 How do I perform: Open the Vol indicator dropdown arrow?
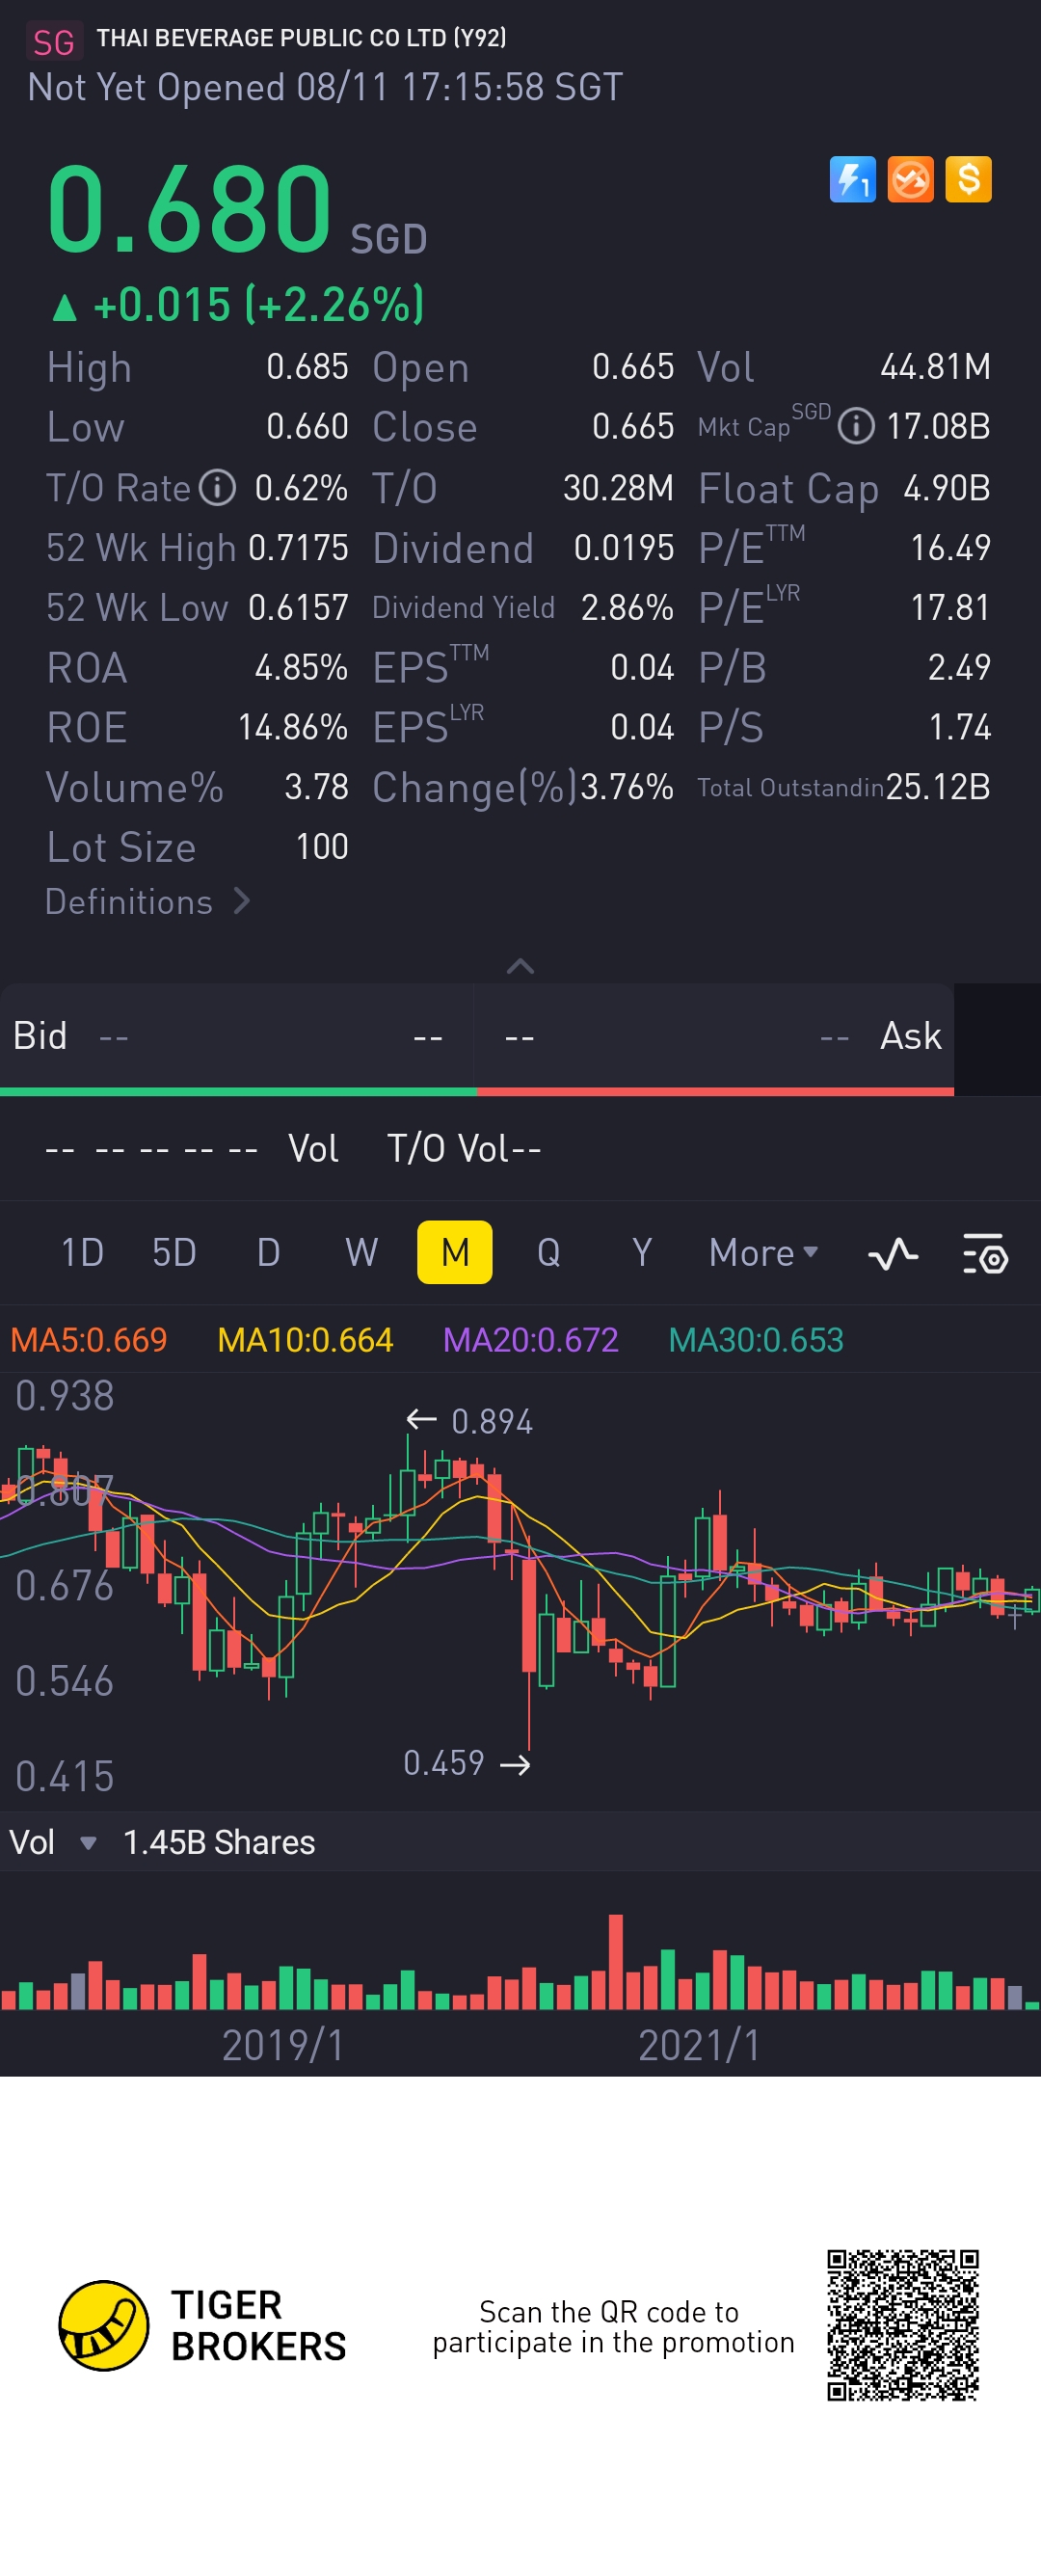coord(88,1843)
